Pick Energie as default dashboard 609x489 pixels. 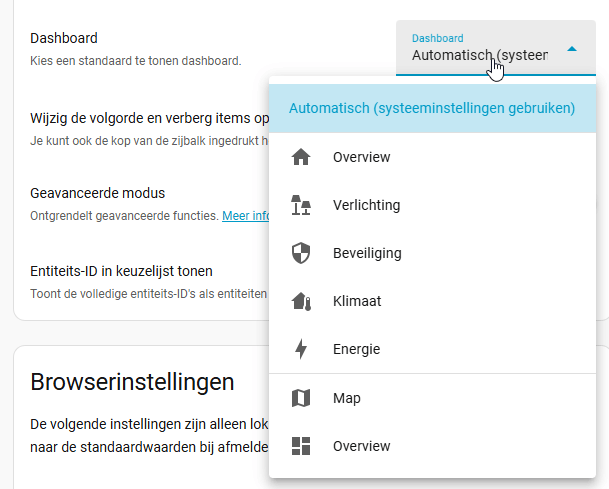[432, 349]
